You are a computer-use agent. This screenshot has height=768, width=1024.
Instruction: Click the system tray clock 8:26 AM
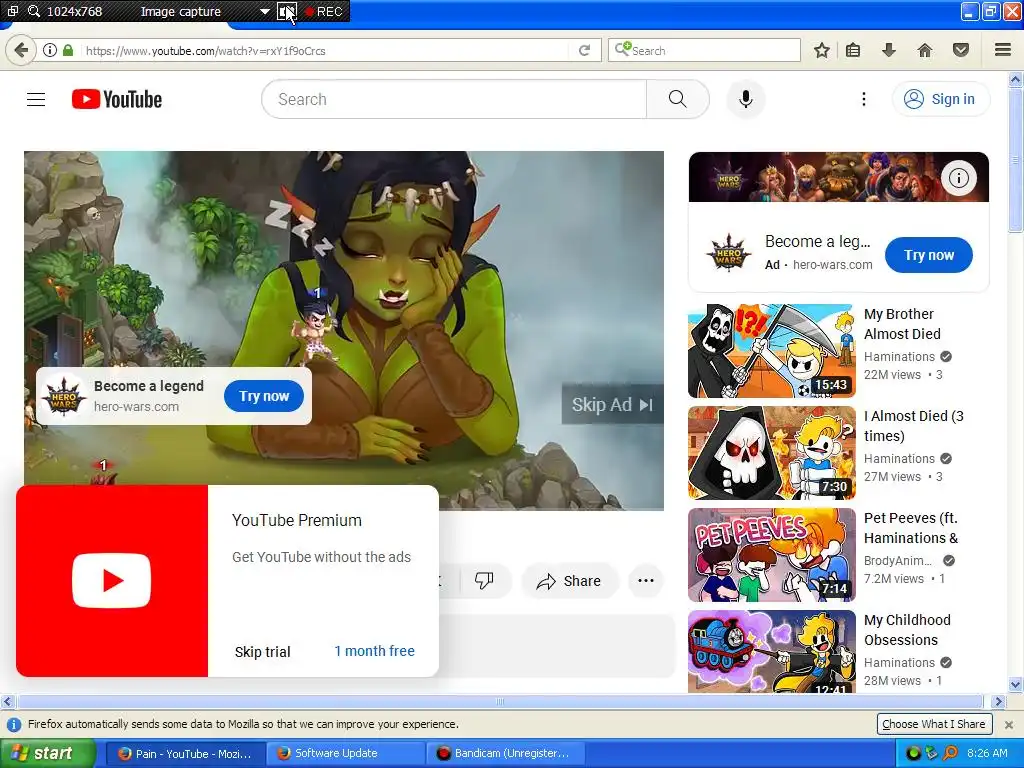(987, 753)
